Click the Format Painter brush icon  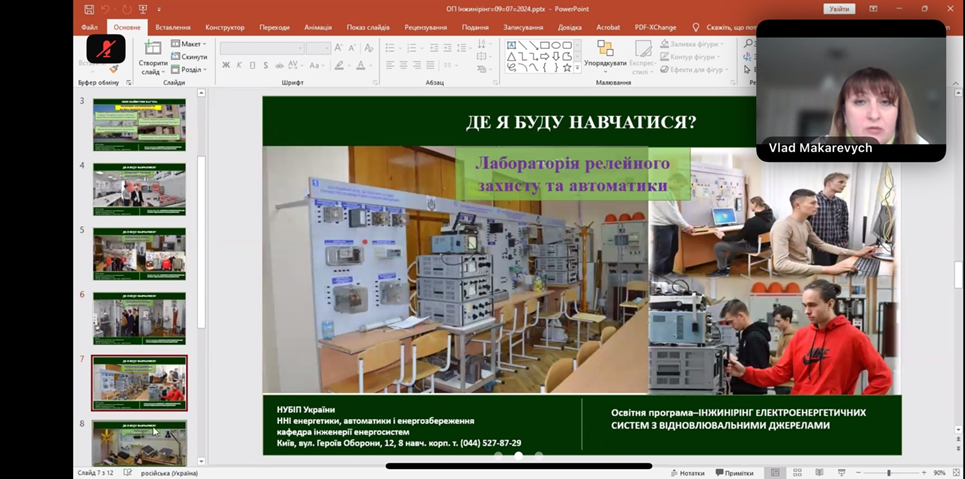[113, 69]
